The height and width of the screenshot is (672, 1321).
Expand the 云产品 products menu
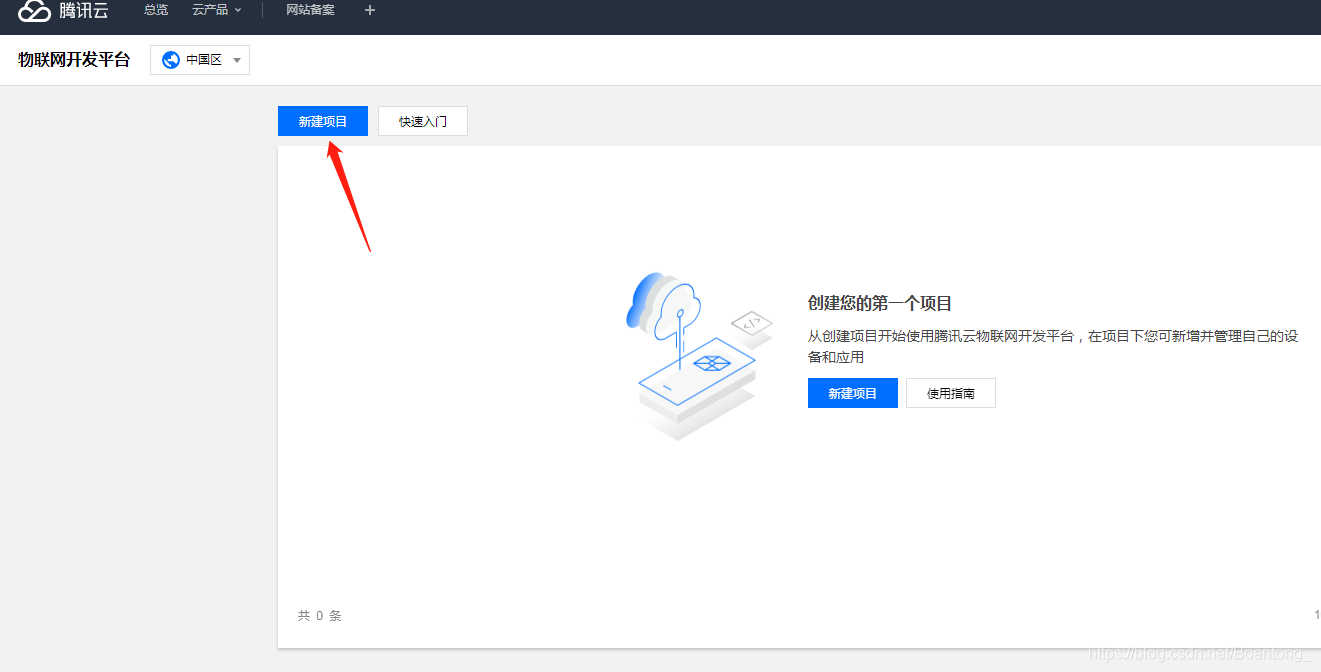pos(210,10)
